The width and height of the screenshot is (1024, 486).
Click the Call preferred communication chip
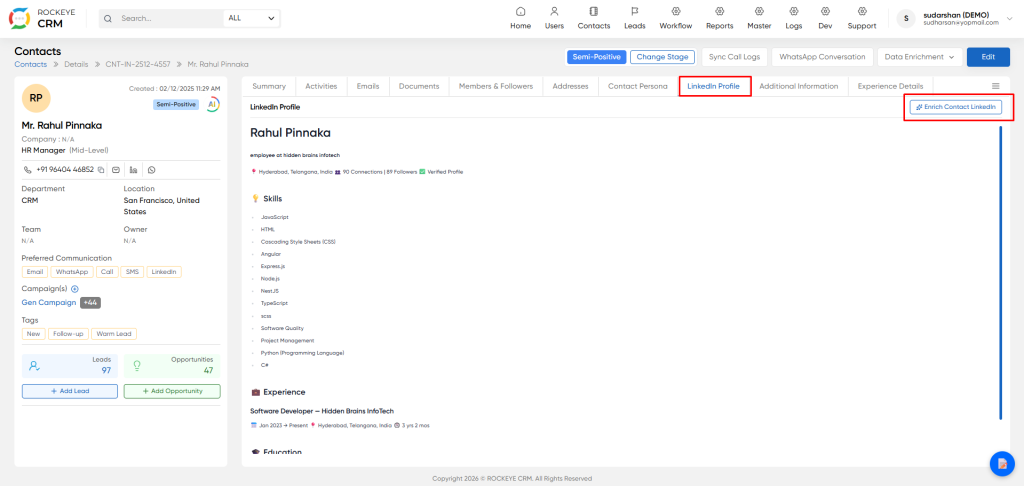[106, 272]
